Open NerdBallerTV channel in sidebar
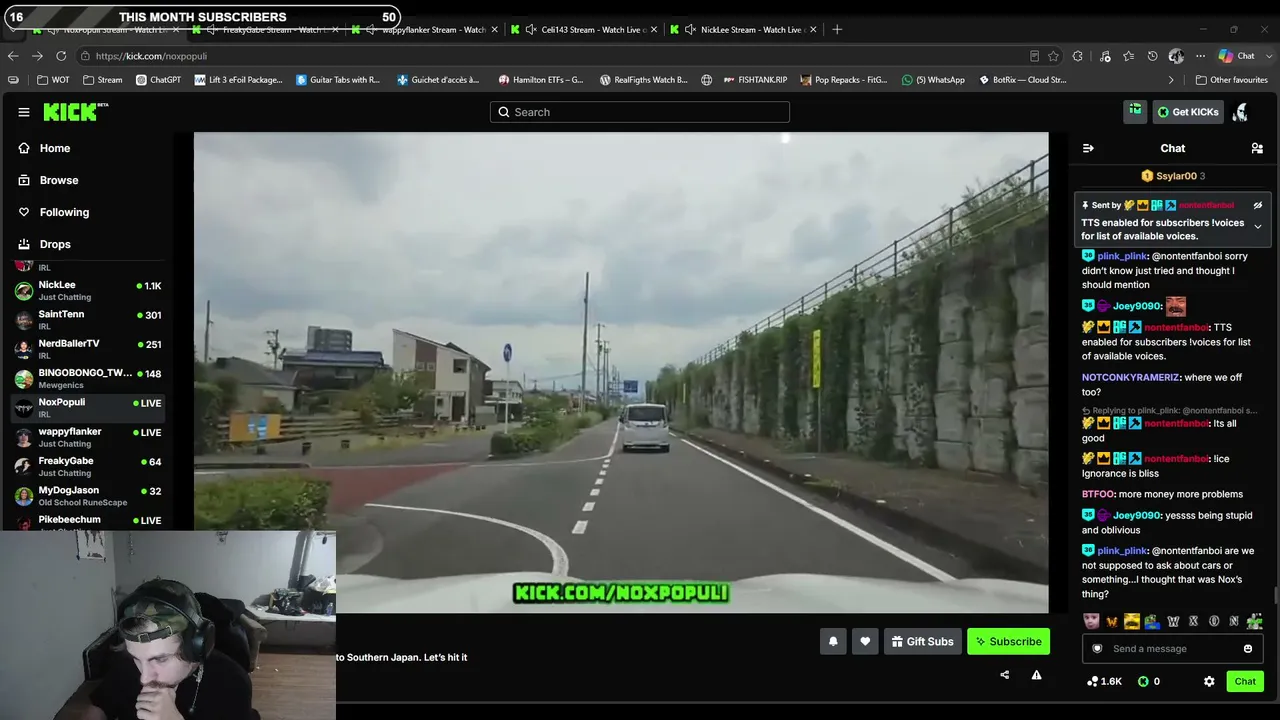 coord(88,349)
